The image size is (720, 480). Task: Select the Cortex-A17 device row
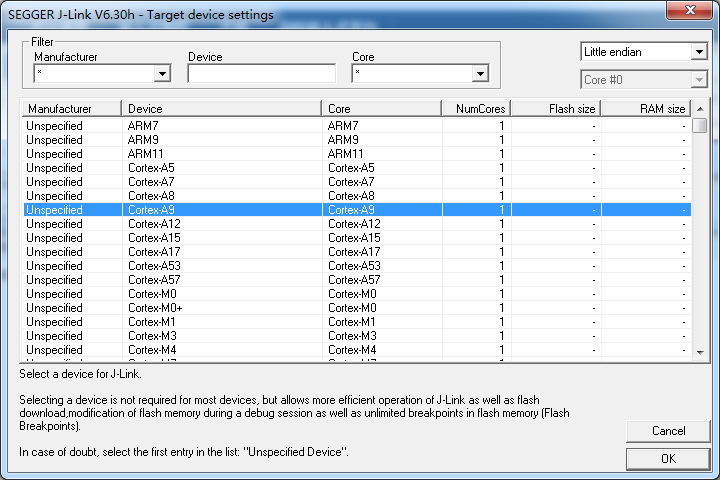(357, 252)
